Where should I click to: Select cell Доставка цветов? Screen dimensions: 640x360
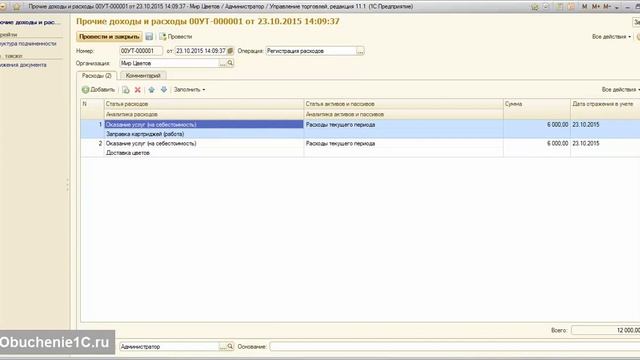(204, 153)
